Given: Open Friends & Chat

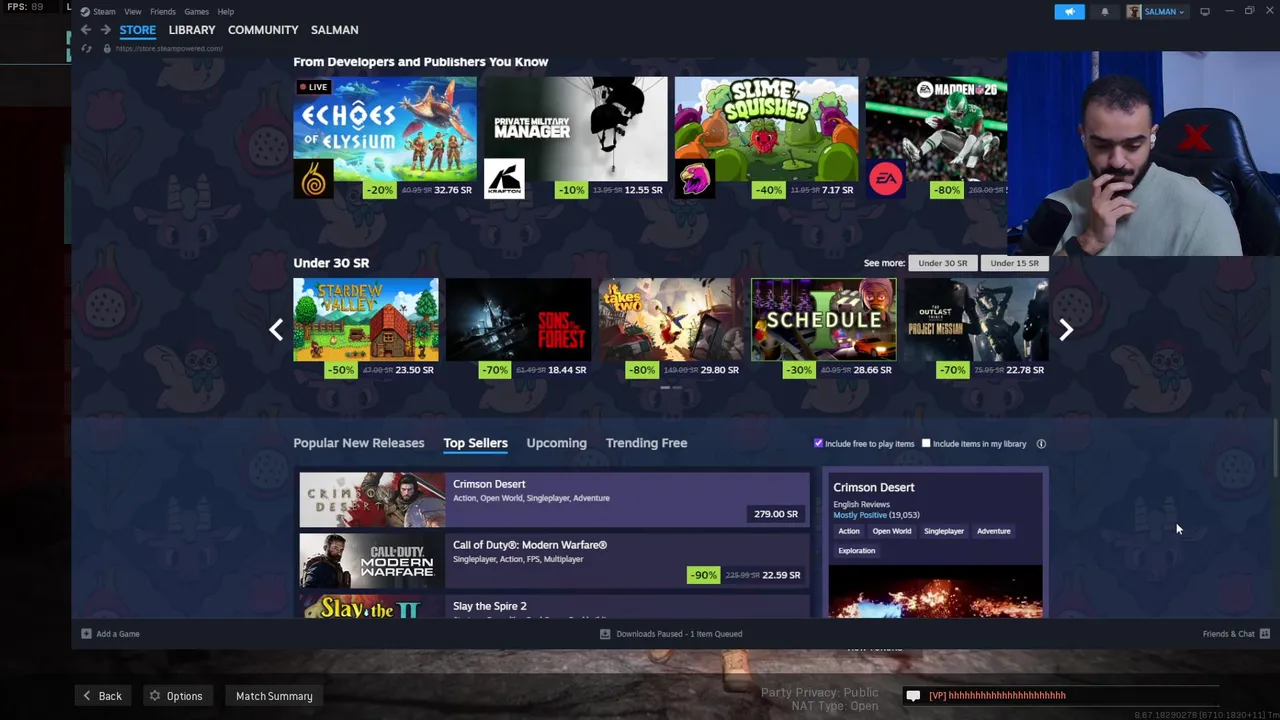Looking at the screenshot, I should (x=1229, y=634).
